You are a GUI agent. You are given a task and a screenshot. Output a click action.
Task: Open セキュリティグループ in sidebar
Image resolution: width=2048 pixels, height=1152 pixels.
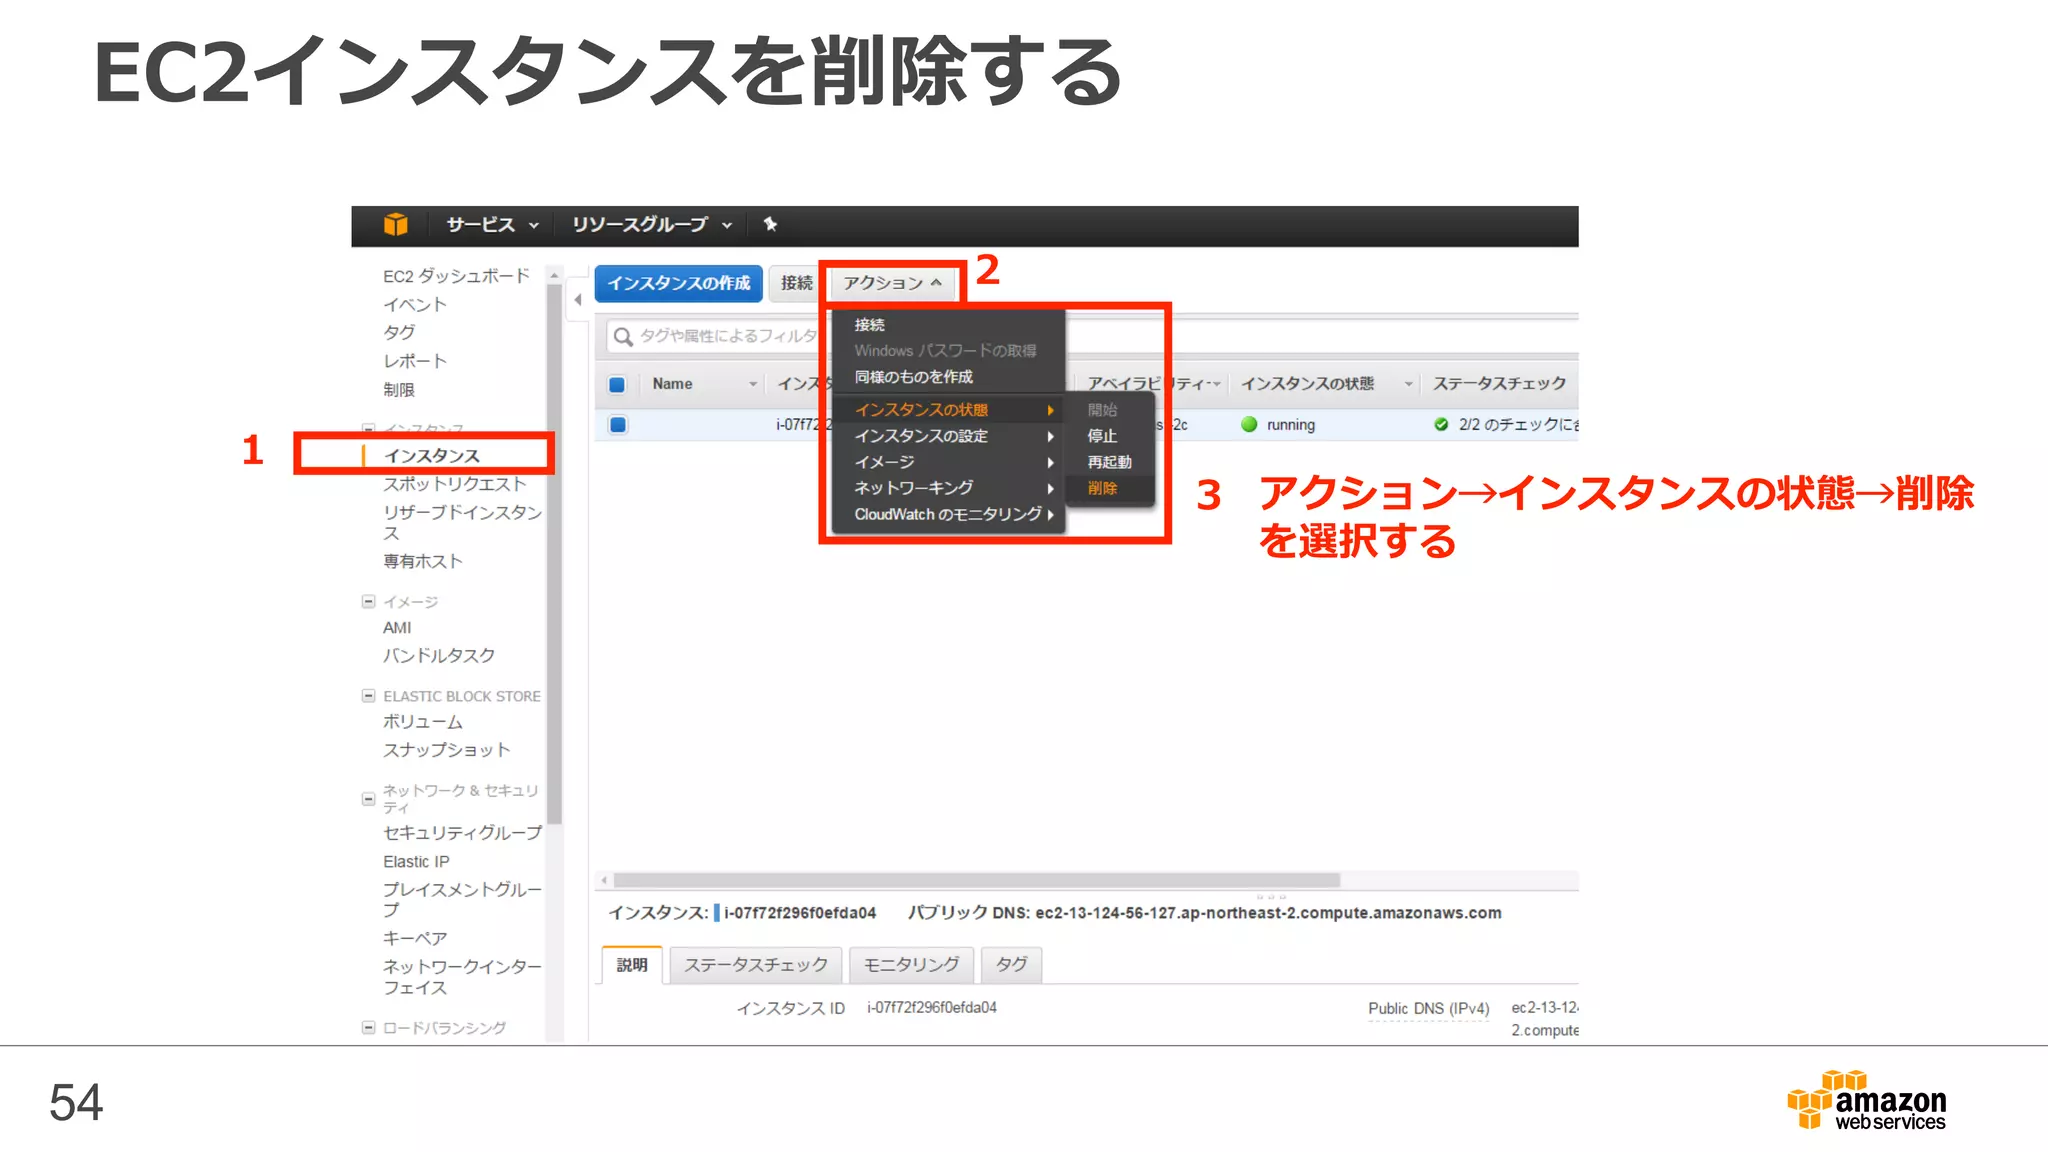point(462,833)
